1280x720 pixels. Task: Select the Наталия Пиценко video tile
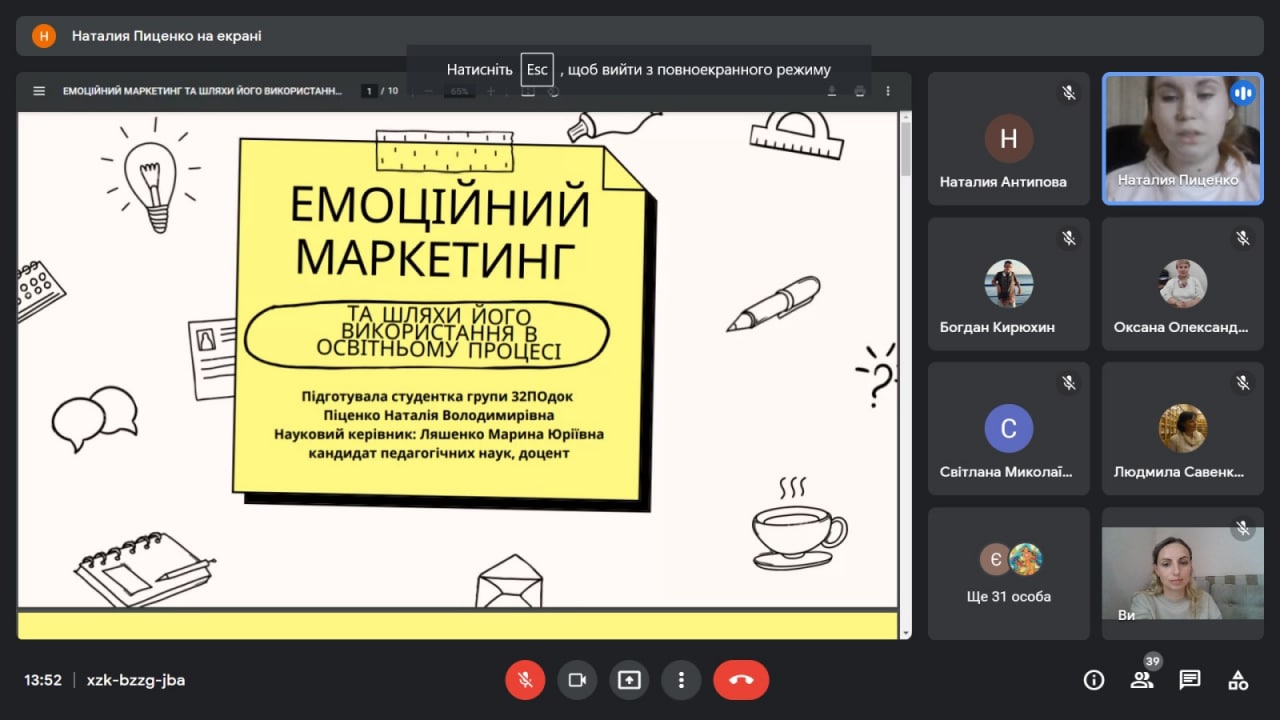(x=1183, y=139)
